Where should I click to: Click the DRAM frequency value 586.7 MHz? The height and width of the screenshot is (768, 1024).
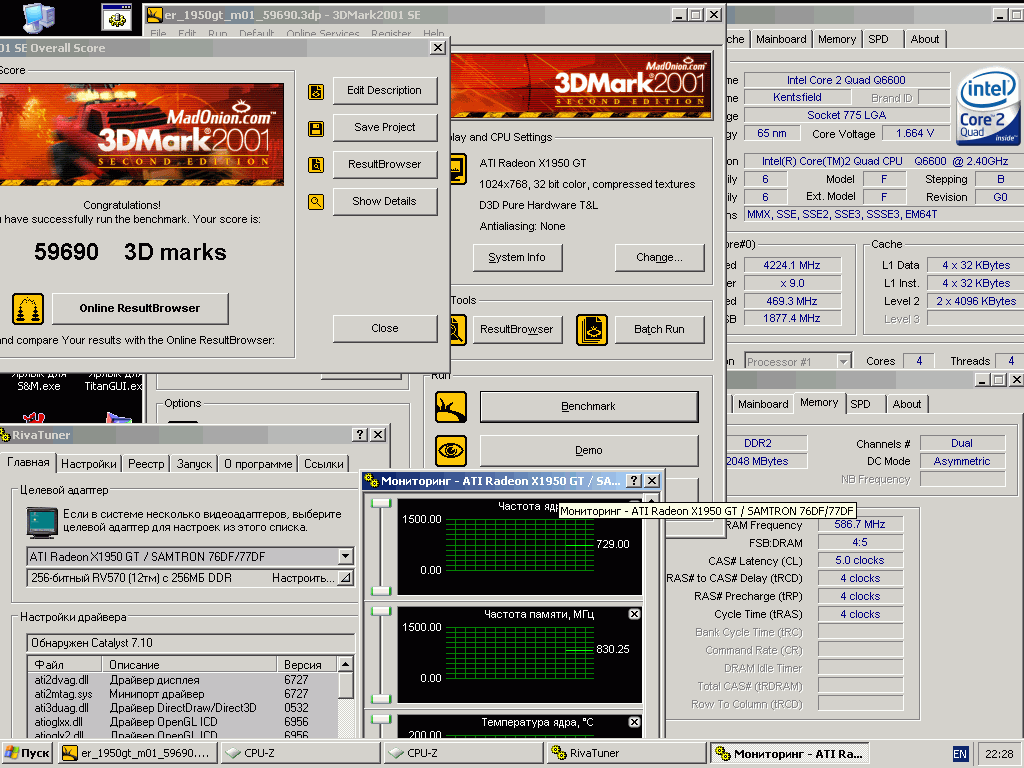click(859, 524)
